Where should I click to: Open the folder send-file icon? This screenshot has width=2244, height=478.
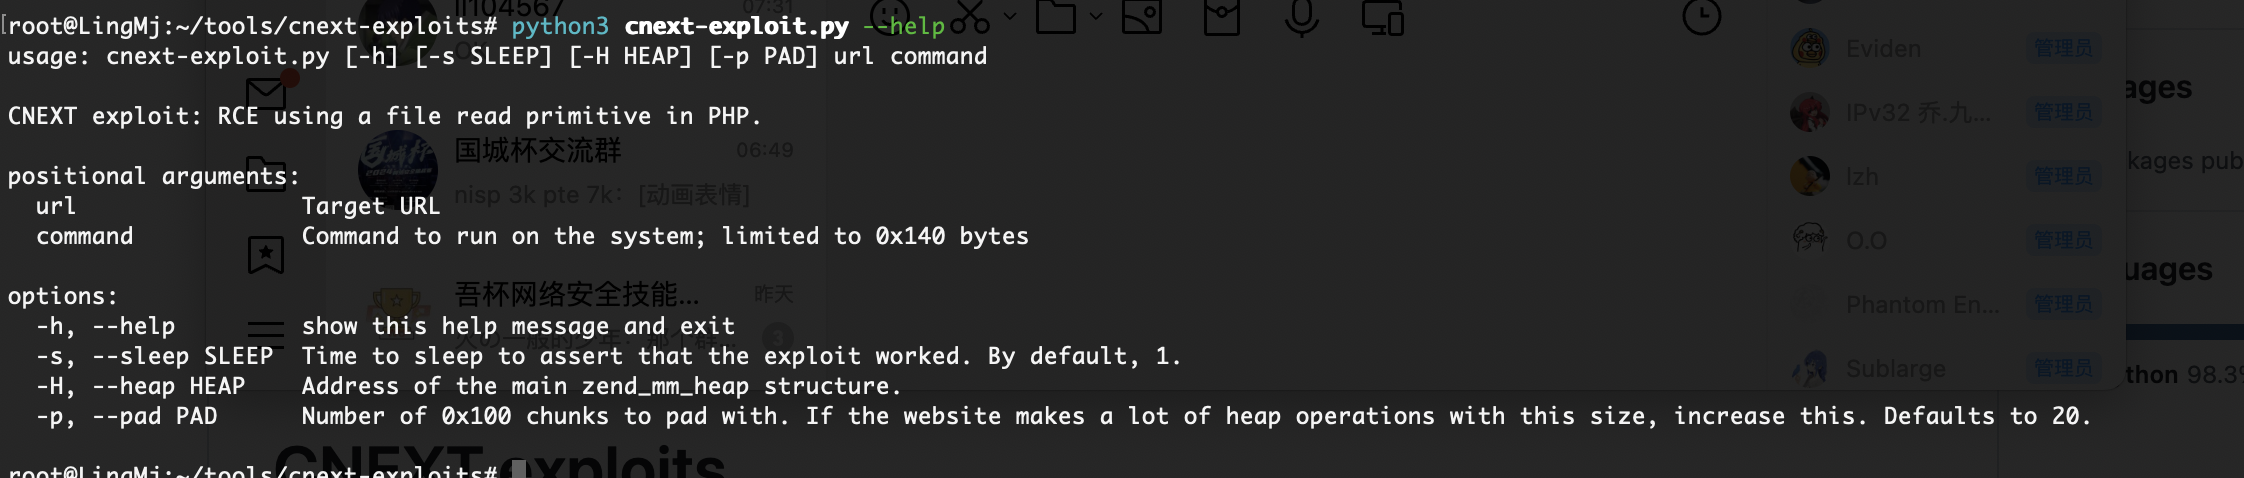coord(1055,16)
